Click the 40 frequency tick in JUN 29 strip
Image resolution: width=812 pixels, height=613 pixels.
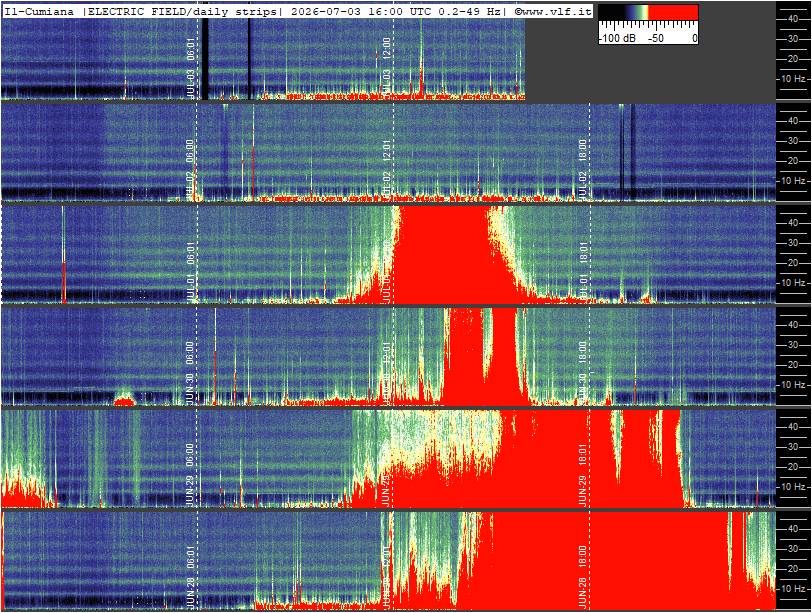pos(792,427)
